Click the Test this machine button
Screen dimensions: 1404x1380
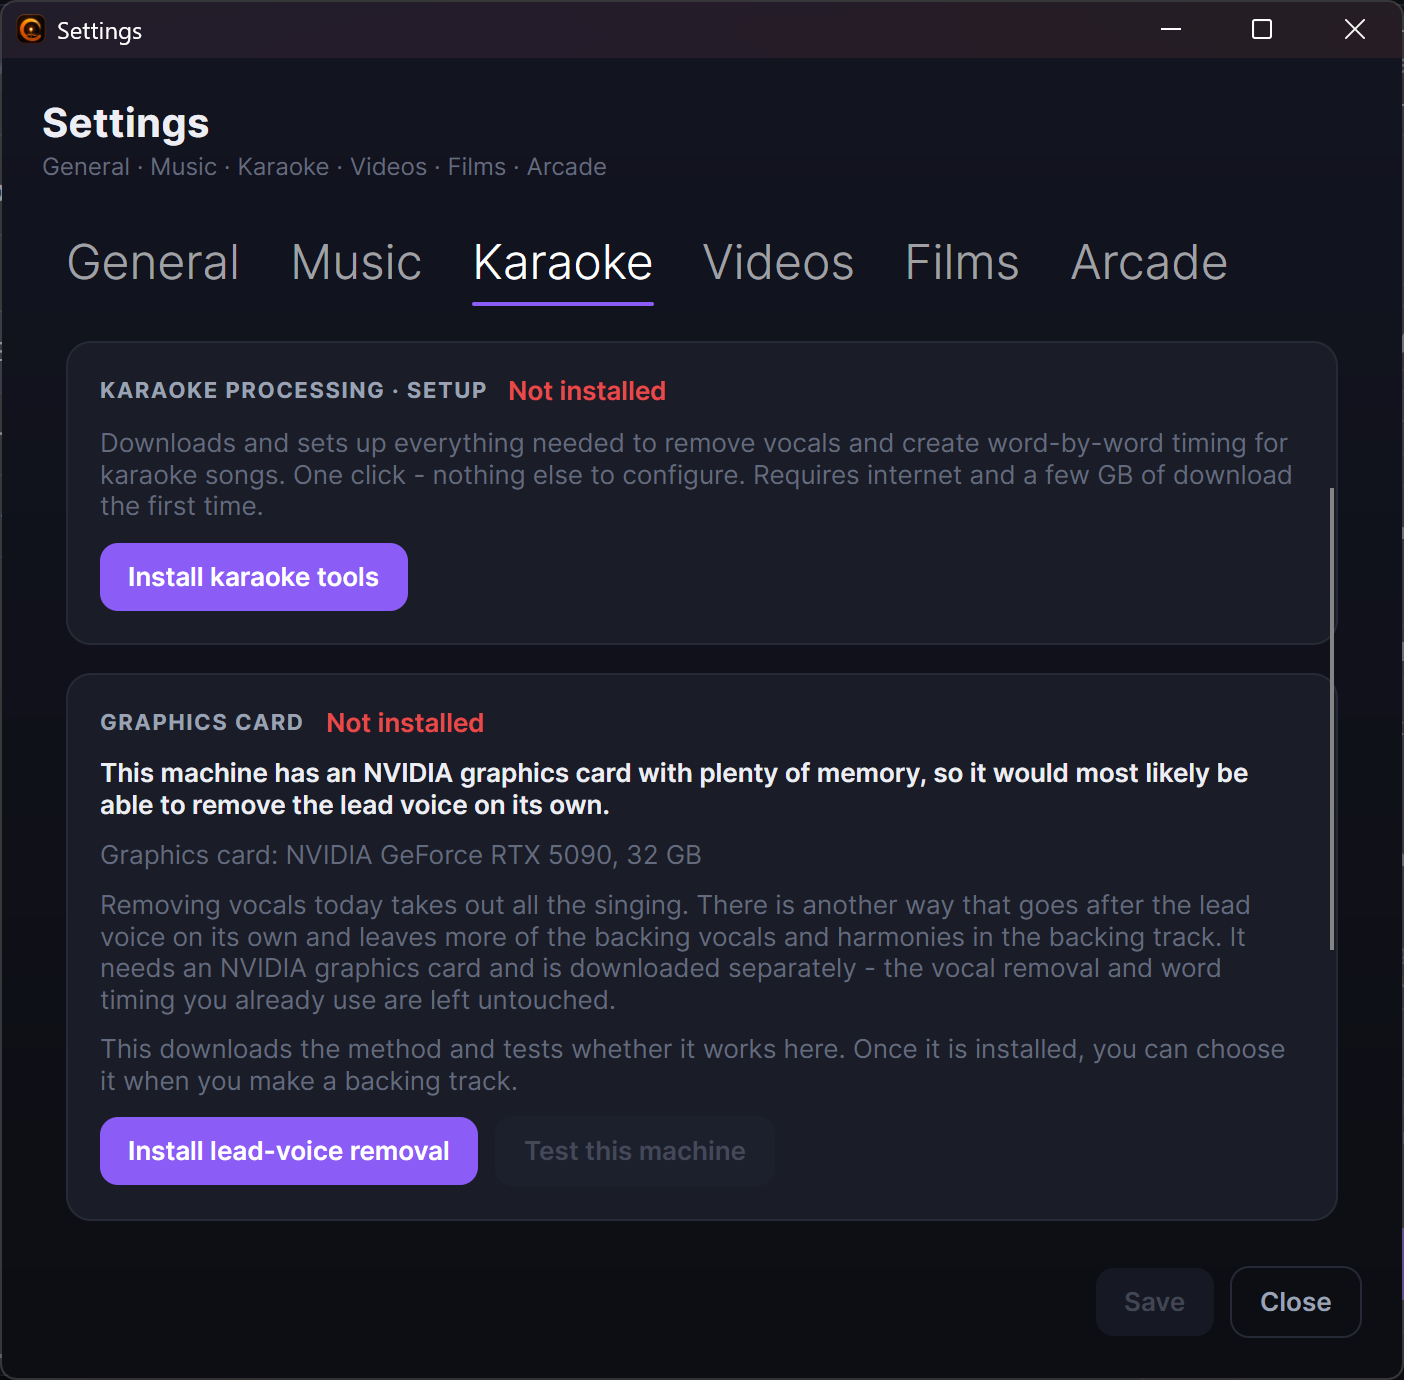(635, 1151)
